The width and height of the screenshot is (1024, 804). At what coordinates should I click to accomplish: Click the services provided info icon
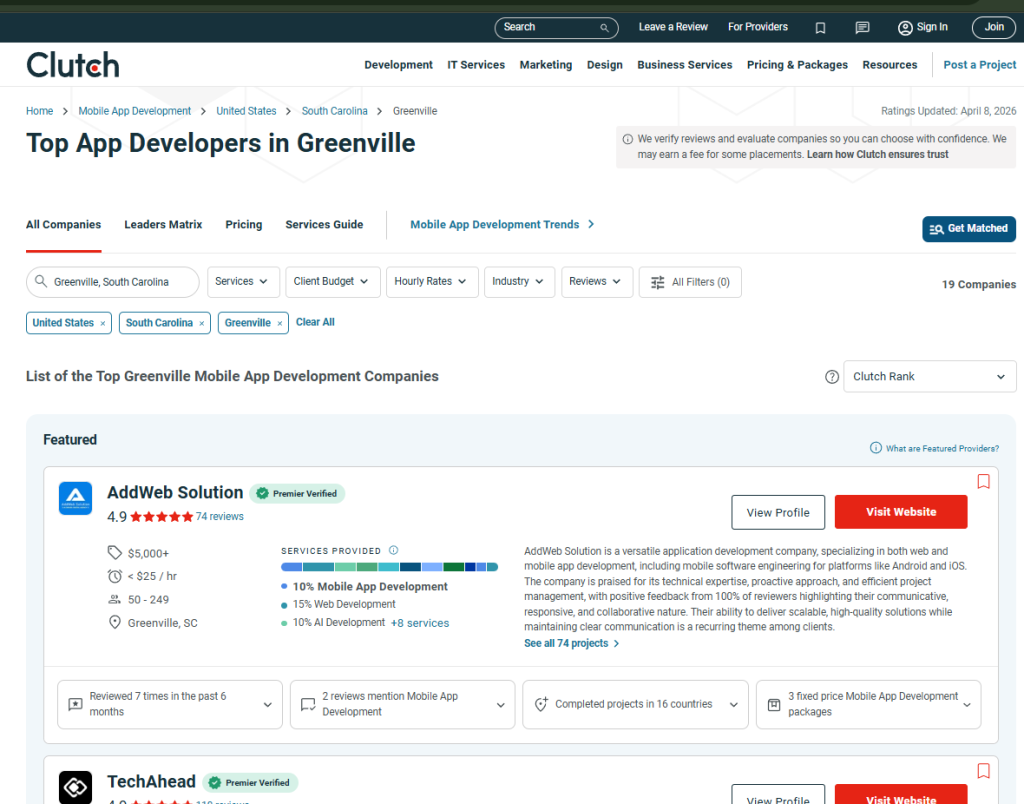(393, 550)
